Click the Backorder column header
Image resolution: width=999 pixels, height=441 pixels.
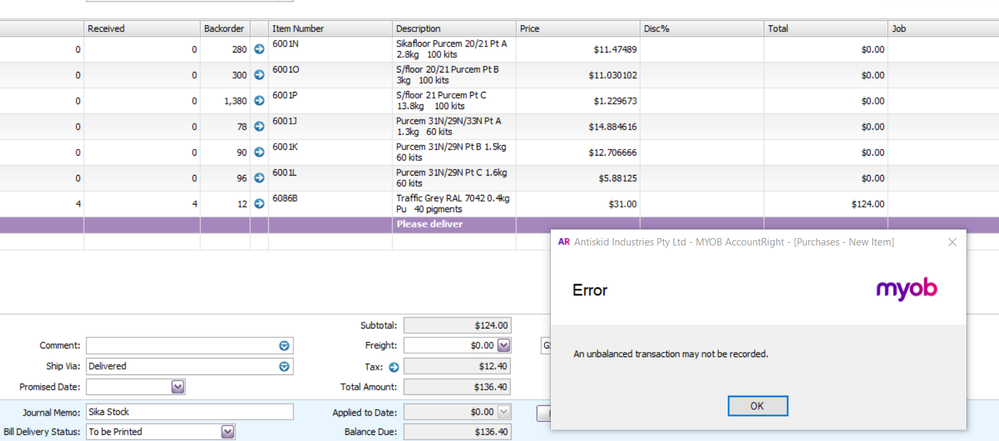coord(224,29)
